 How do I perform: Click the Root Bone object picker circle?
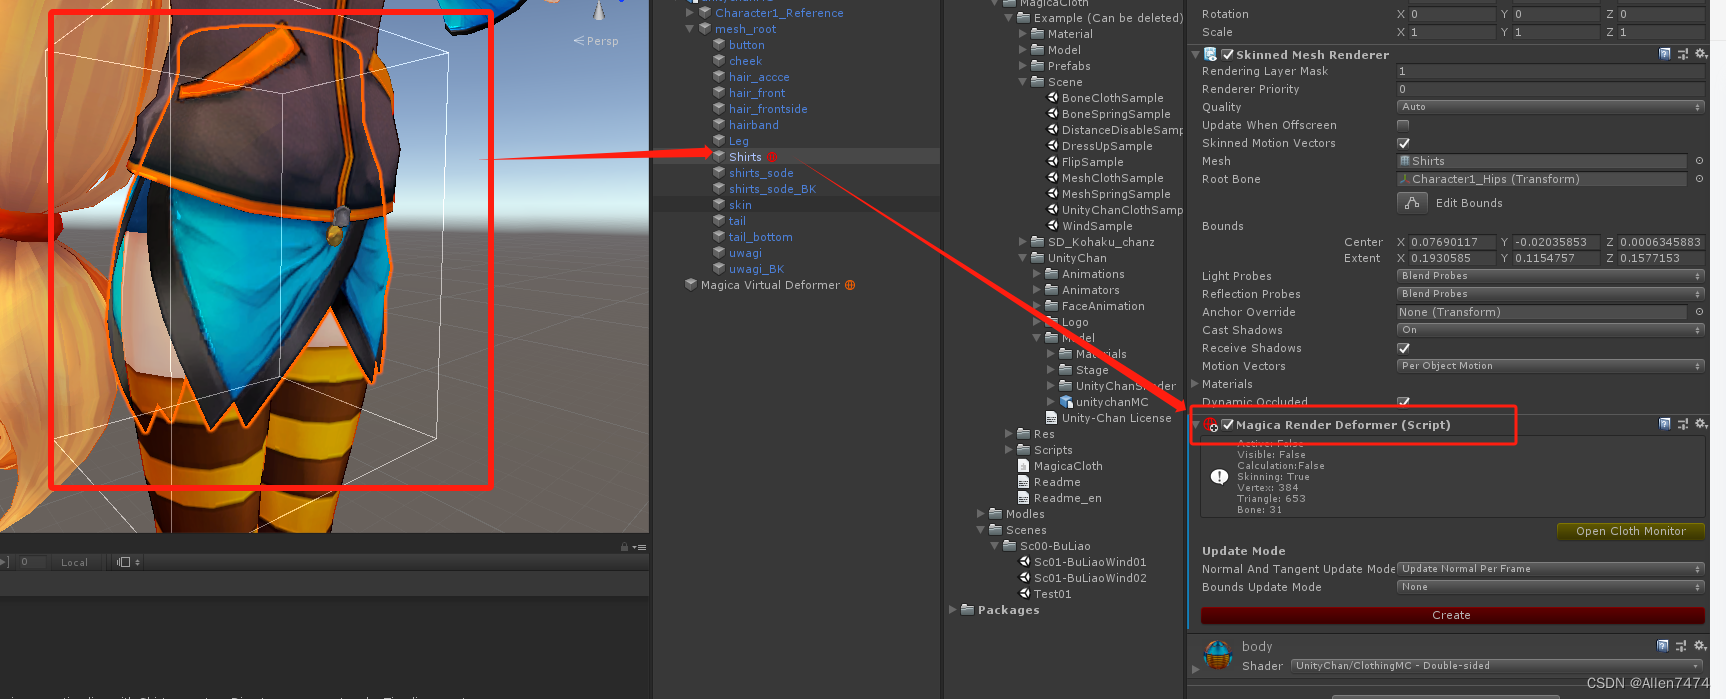tap(1699, 179)
